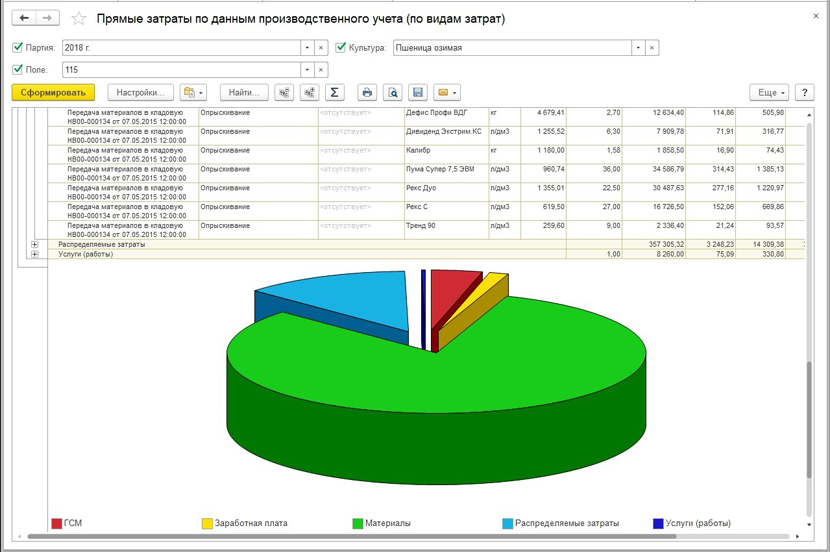830x552 pixels.
Task: Open the Партия dropdown list
Action: (306, 47)
